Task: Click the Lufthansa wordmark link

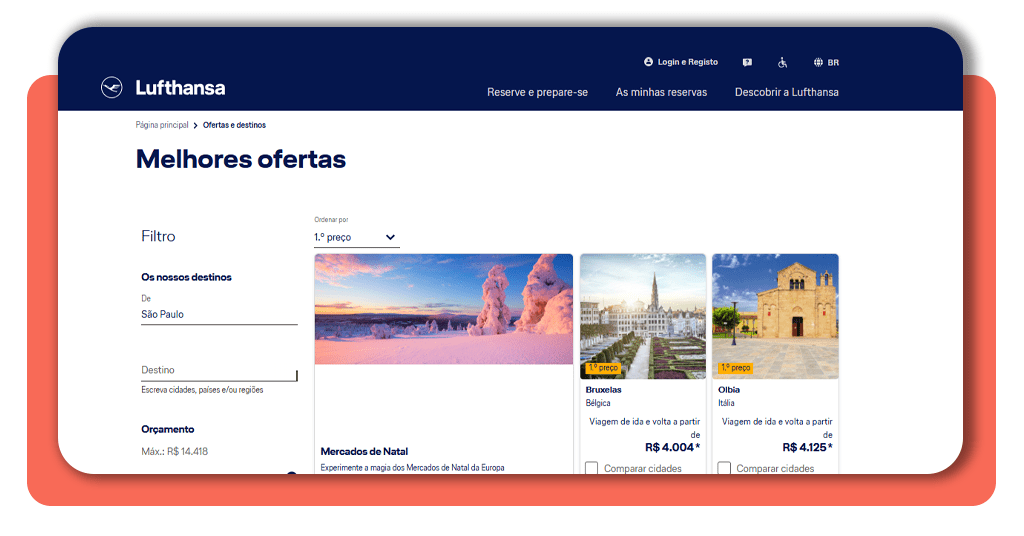Action: [180, 87]
